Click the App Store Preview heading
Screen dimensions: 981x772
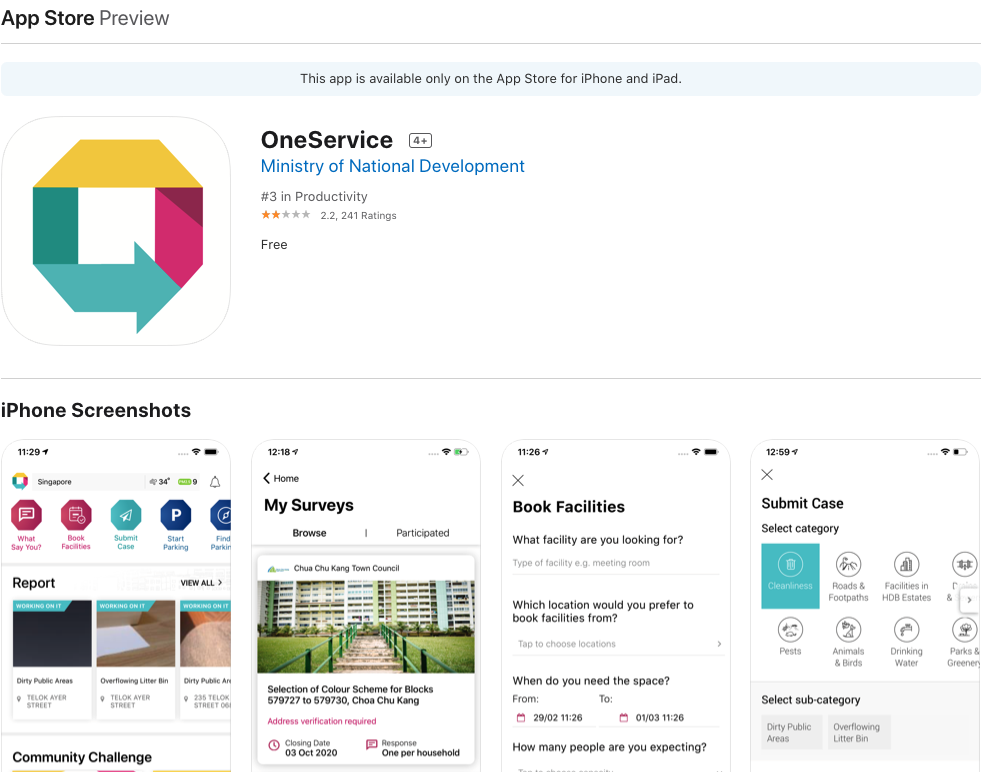[85, 18]
